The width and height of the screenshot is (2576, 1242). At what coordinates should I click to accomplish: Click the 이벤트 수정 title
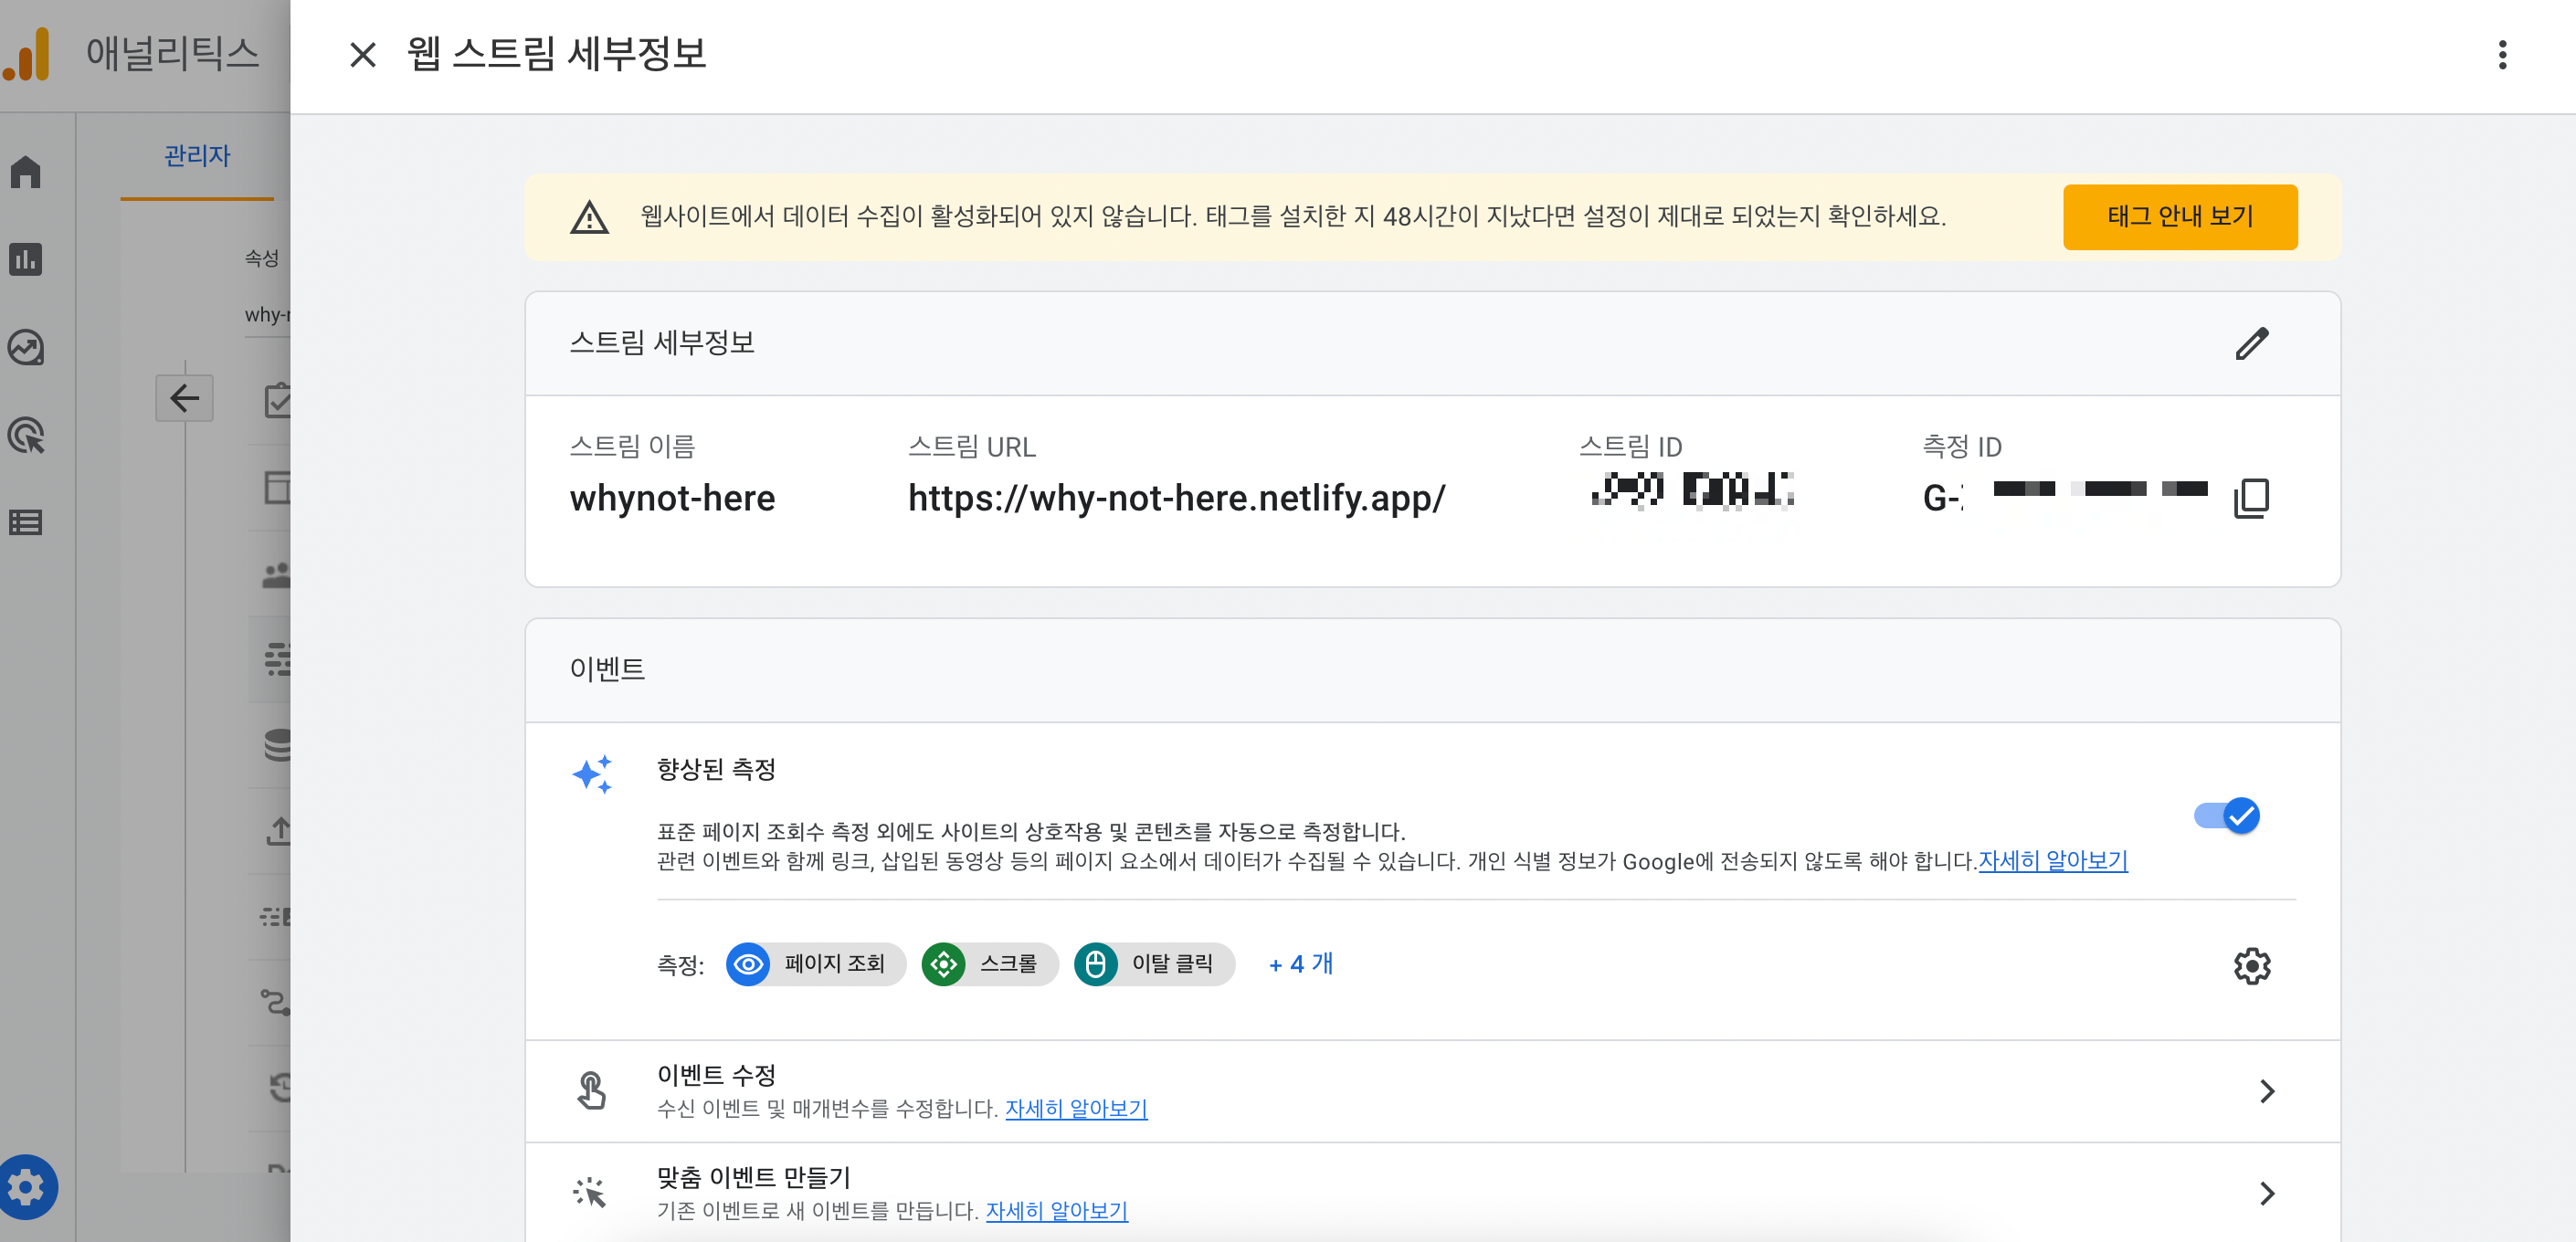pyautogui.click(x=716, y=1075)
